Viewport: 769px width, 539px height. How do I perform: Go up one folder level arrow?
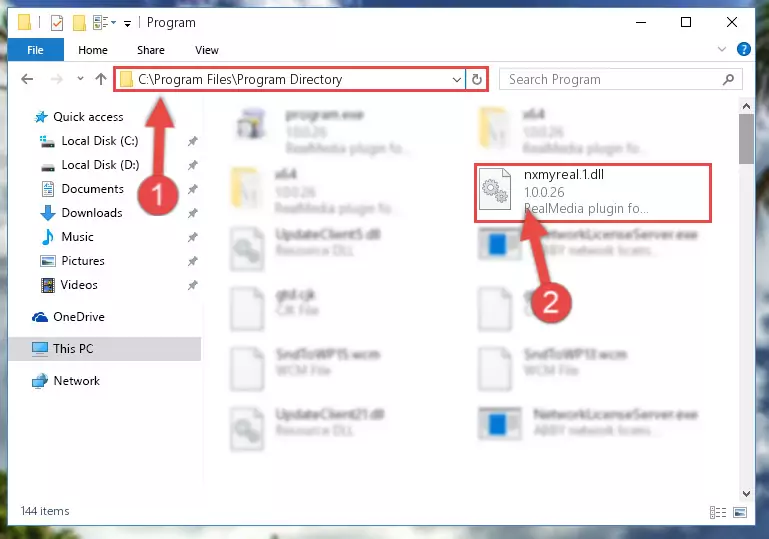101,79
